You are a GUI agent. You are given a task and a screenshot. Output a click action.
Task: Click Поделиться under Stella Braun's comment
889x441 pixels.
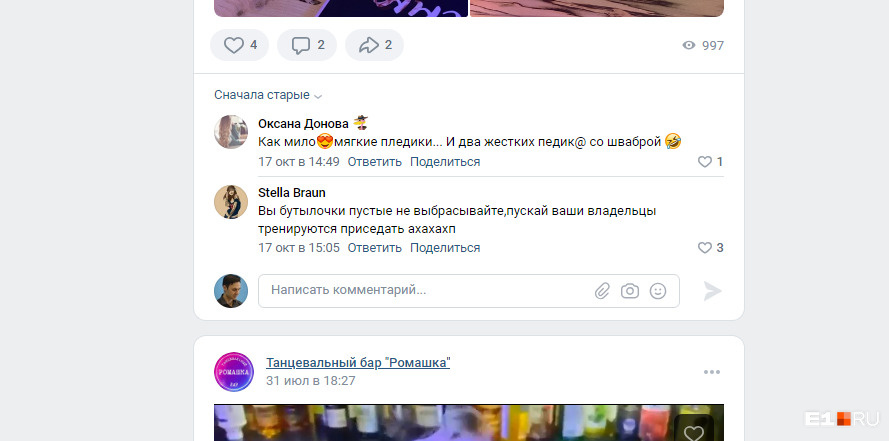(x=445, y=248)
